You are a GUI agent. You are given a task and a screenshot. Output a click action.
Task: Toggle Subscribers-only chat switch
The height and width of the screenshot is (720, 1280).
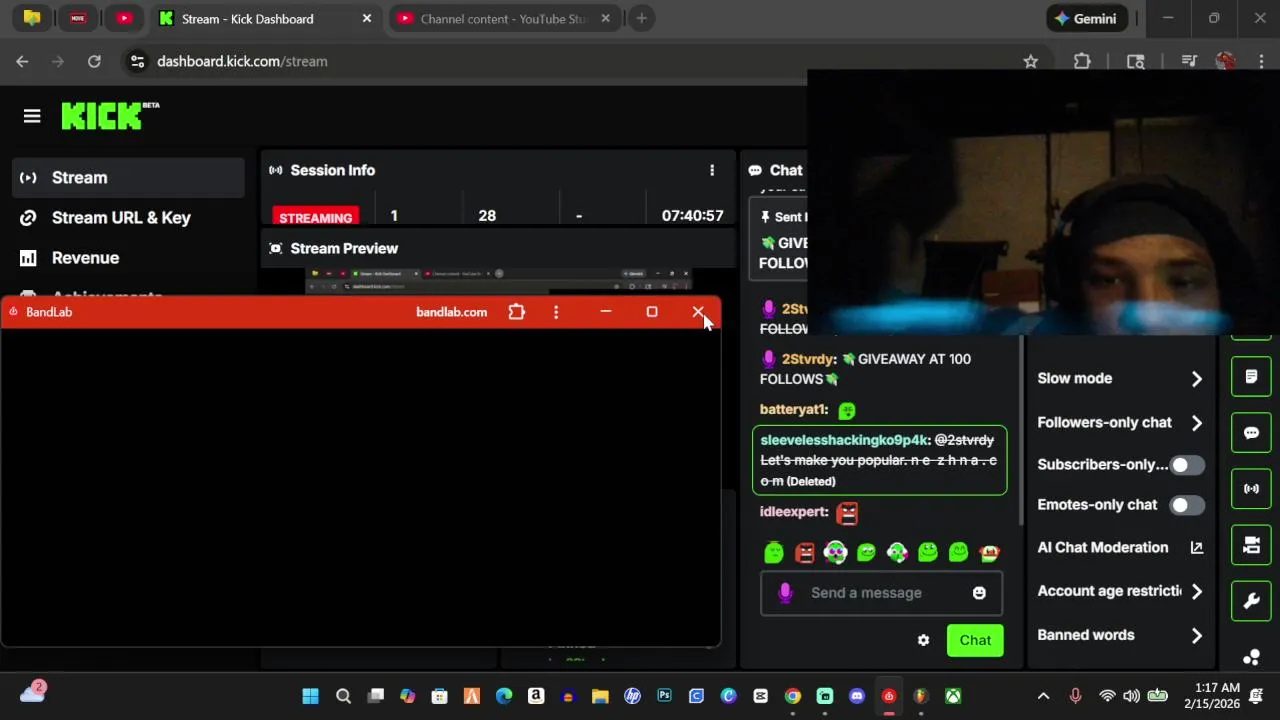tap(1187, 465)
